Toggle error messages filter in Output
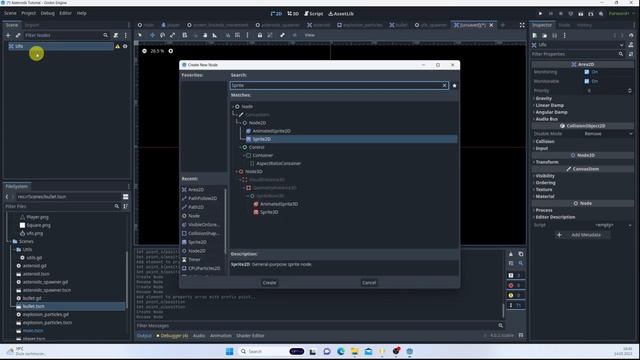This screenshot has height=360, width=640. coord(516,285)
